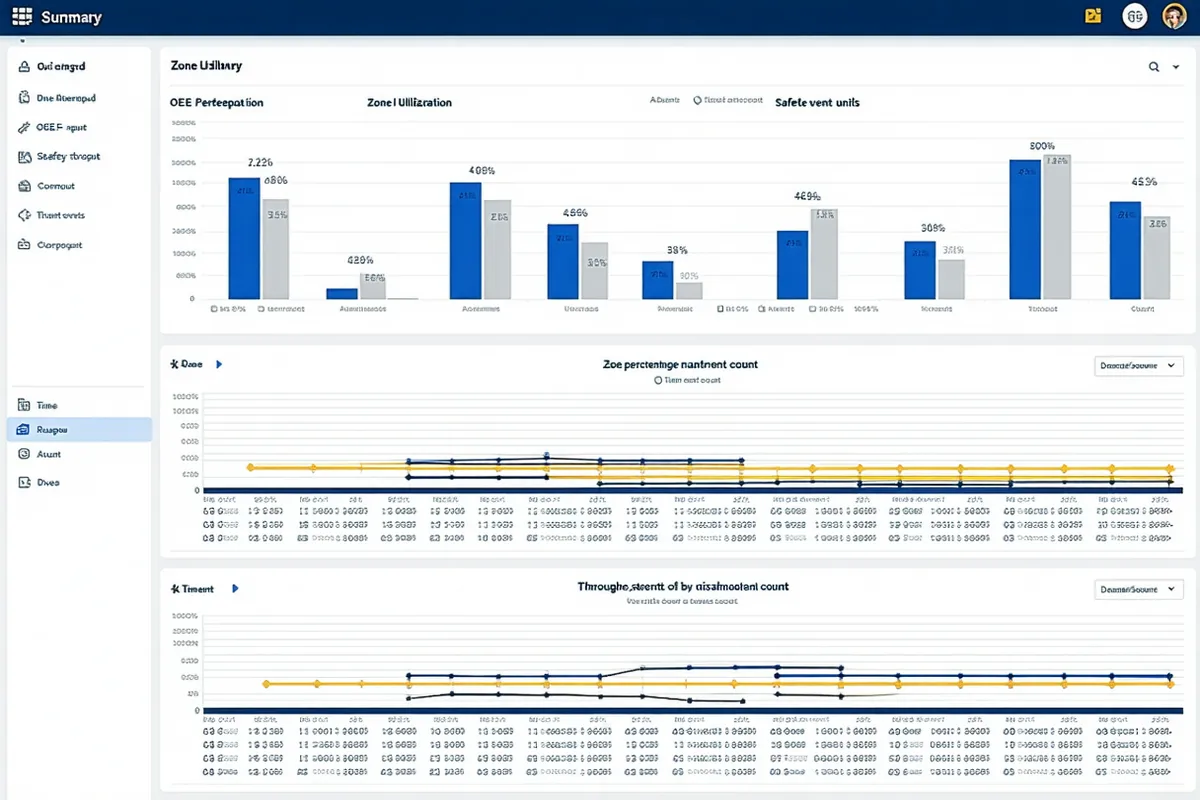Open the user avatar menu

(1174, 16)
